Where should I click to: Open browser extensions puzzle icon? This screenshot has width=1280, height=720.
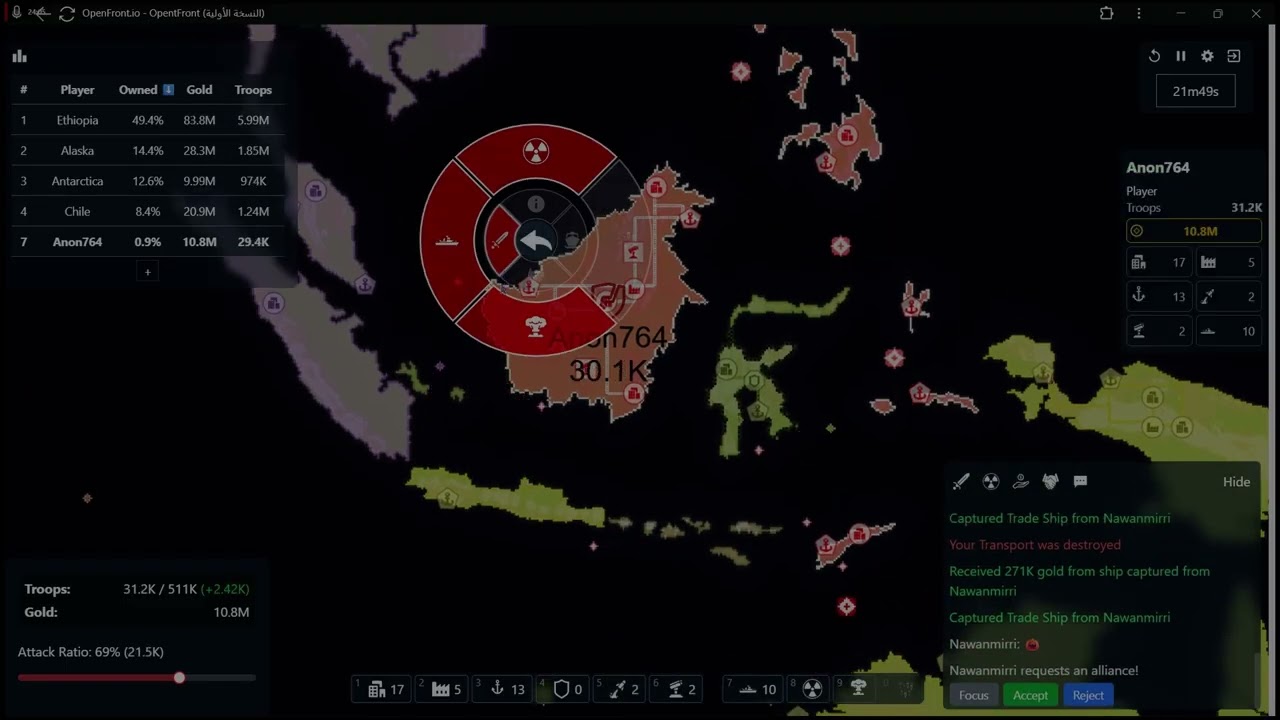click(1106, 13)
